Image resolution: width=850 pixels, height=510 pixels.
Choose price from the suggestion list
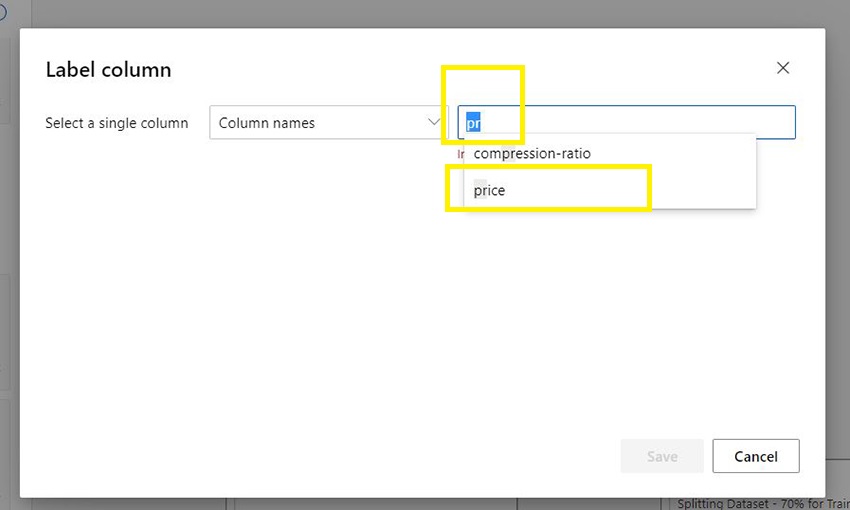[x=490, y=190]
